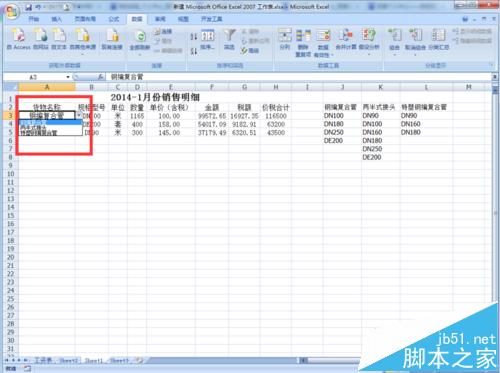Open the Name Box dropdown arrow
Image resolution: width=500 pixels, height=373 pixels.
[68, 77]
